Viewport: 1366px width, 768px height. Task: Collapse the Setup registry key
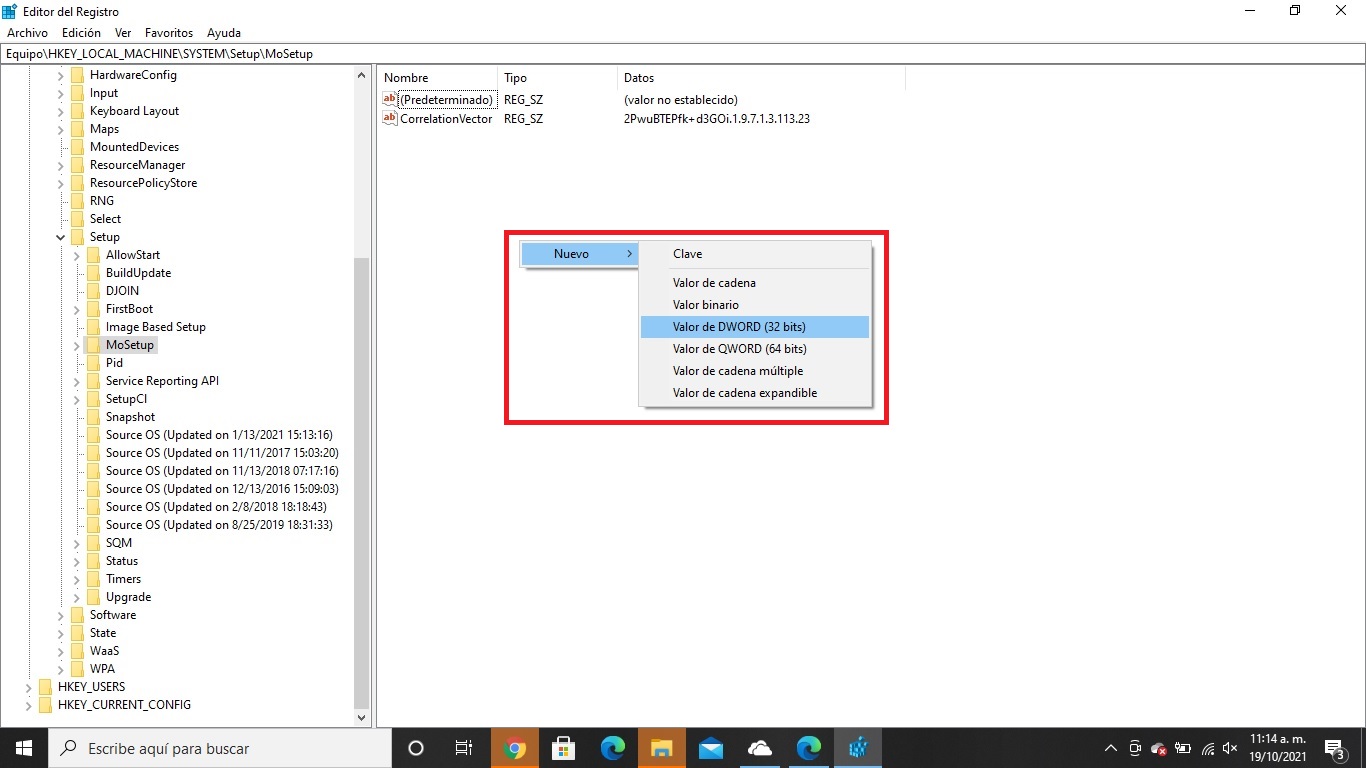[x=60, y=237]
